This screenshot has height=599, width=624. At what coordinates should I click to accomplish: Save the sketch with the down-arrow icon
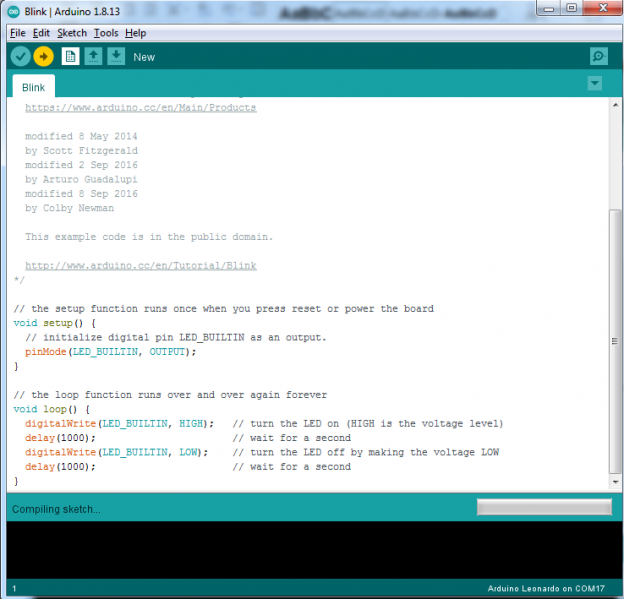116,57
